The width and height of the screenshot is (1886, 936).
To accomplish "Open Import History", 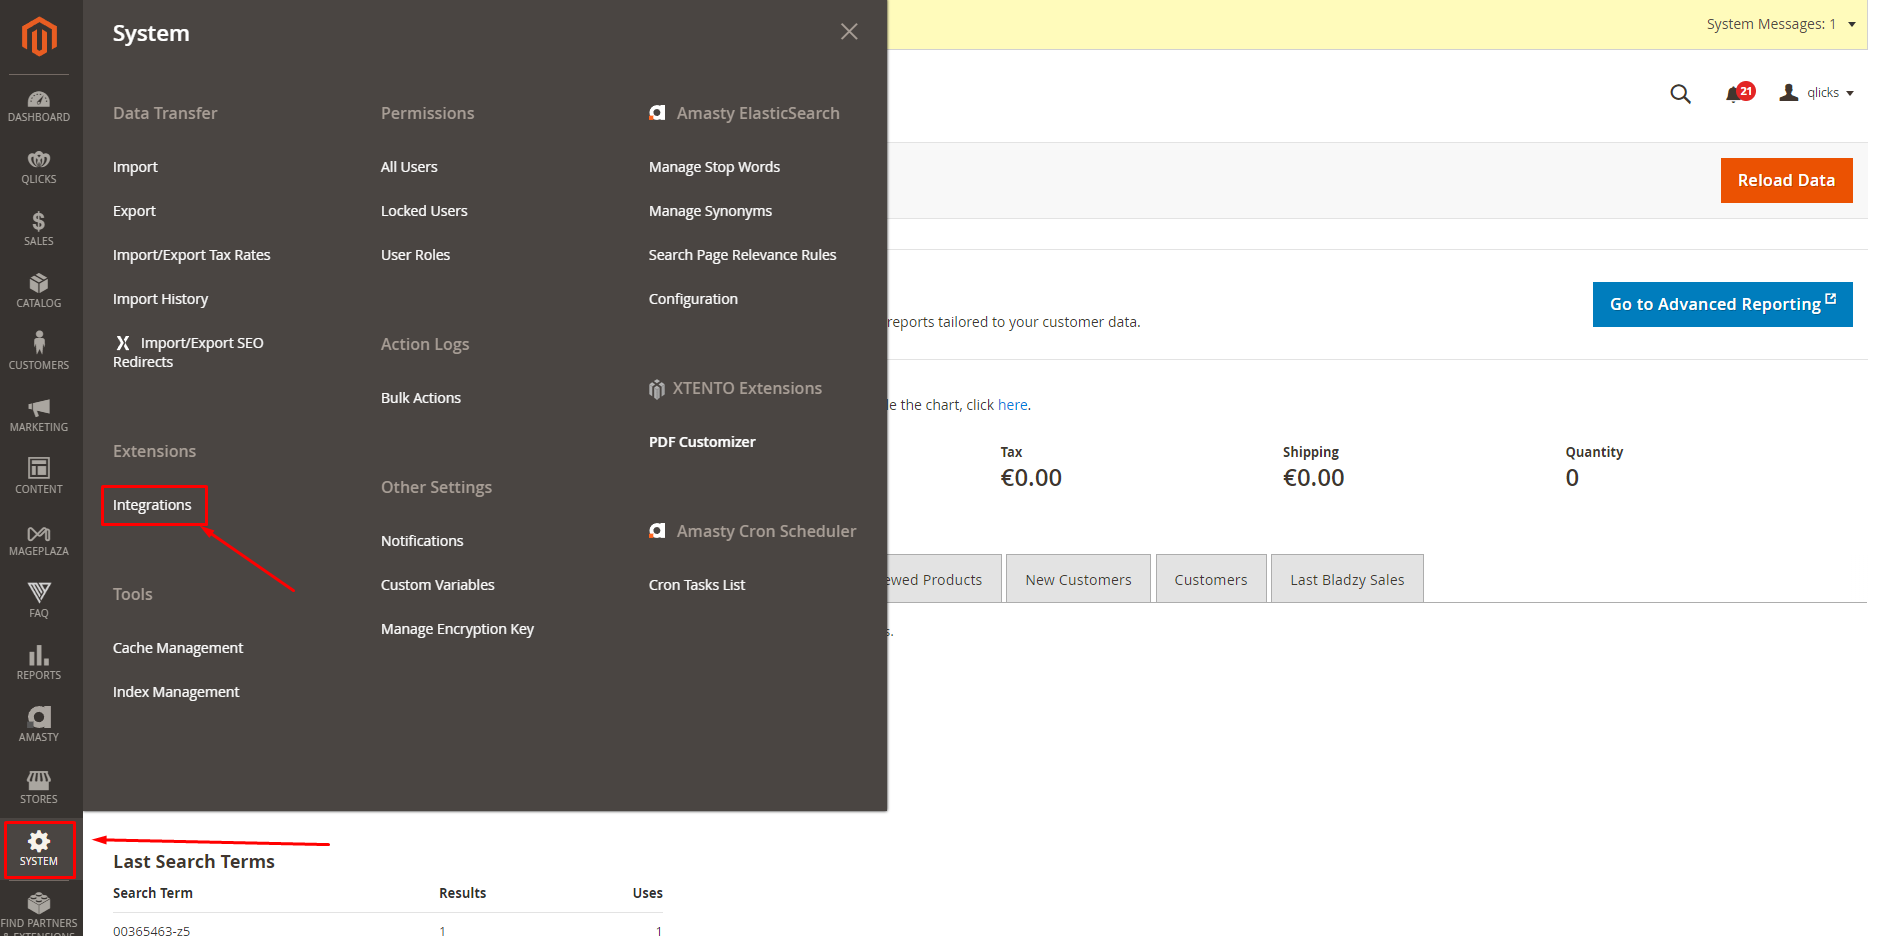I will point(161,299).
